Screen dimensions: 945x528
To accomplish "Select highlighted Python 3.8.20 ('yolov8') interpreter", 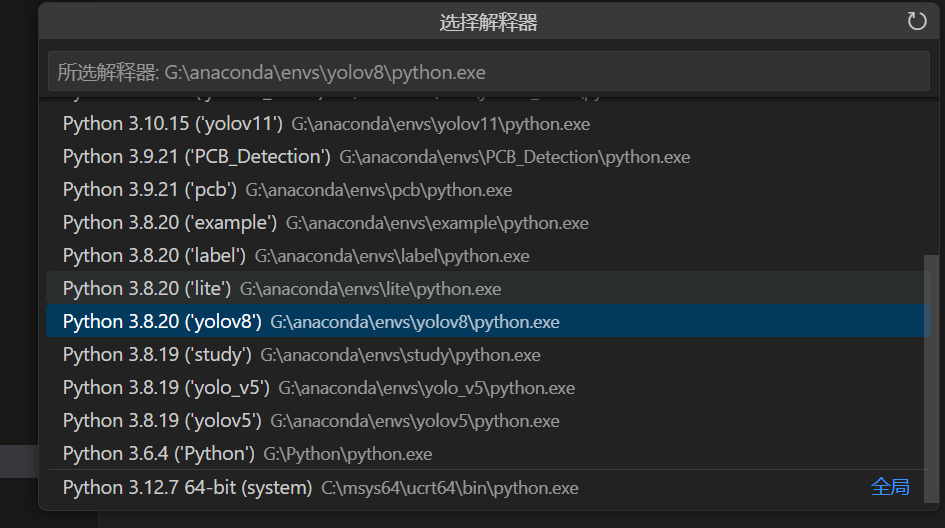I will tap(488, 321).
